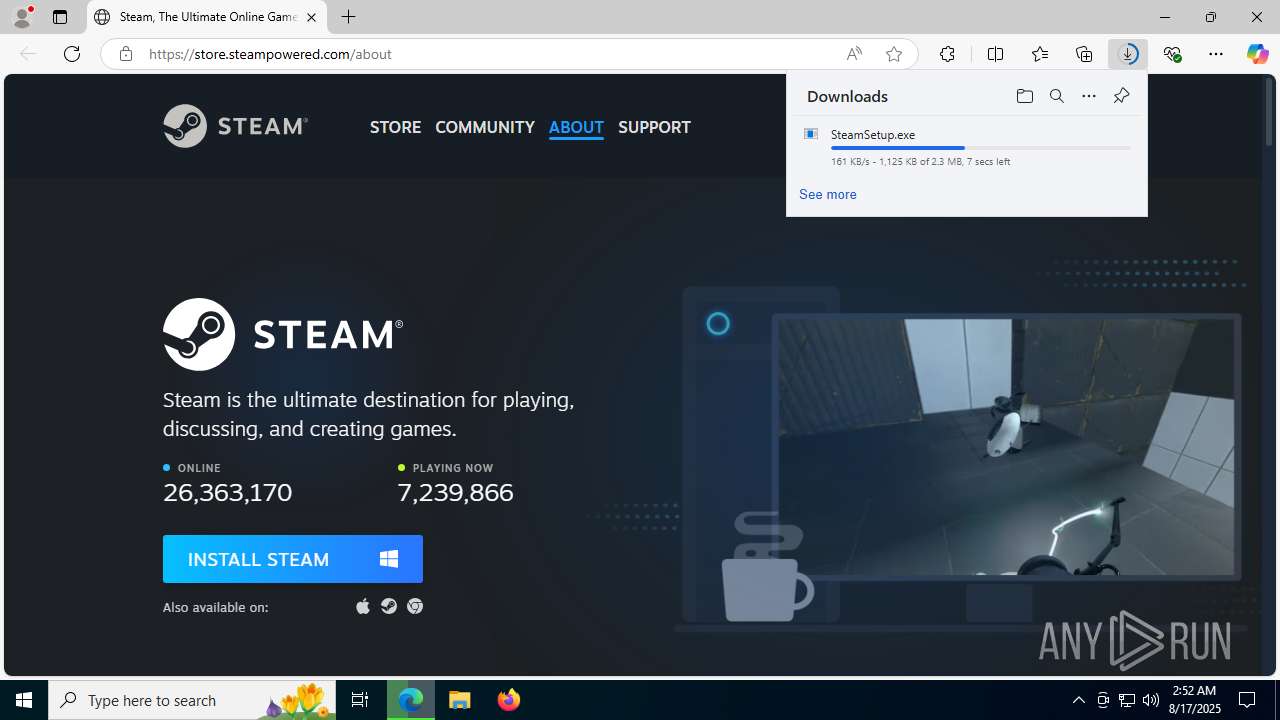Open Settings and more menu
This screenshot has width=1280, height=720.
tap(1216, 54)
